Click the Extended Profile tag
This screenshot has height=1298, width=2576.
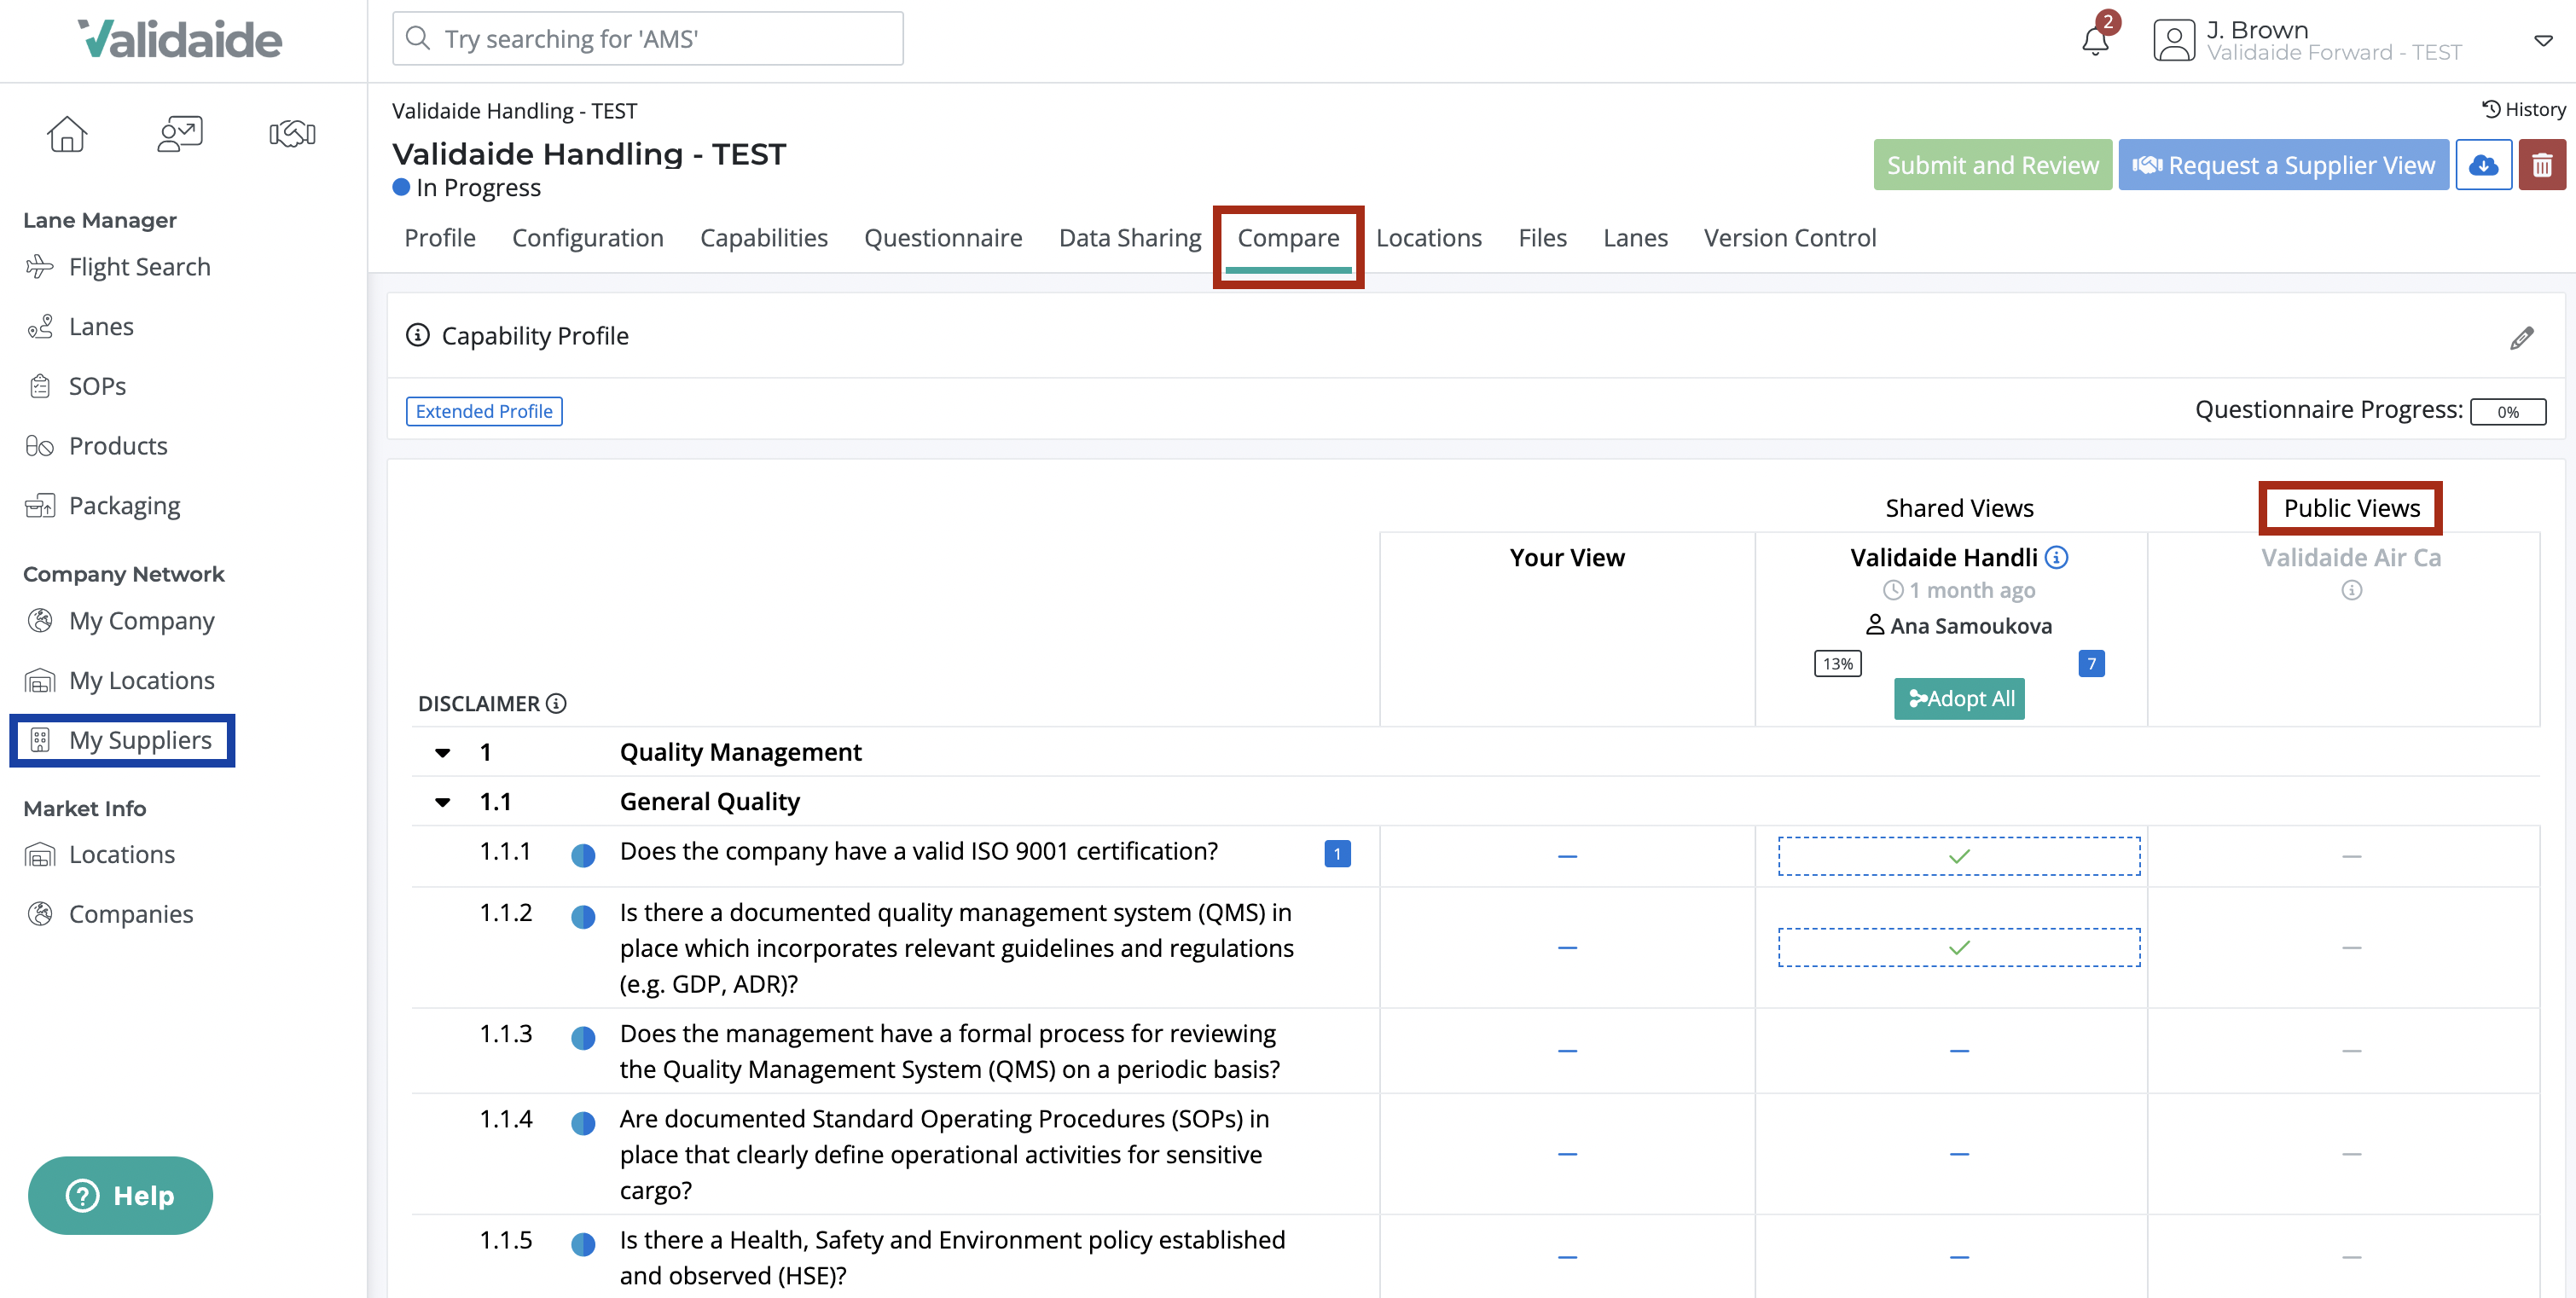(484, 411)
